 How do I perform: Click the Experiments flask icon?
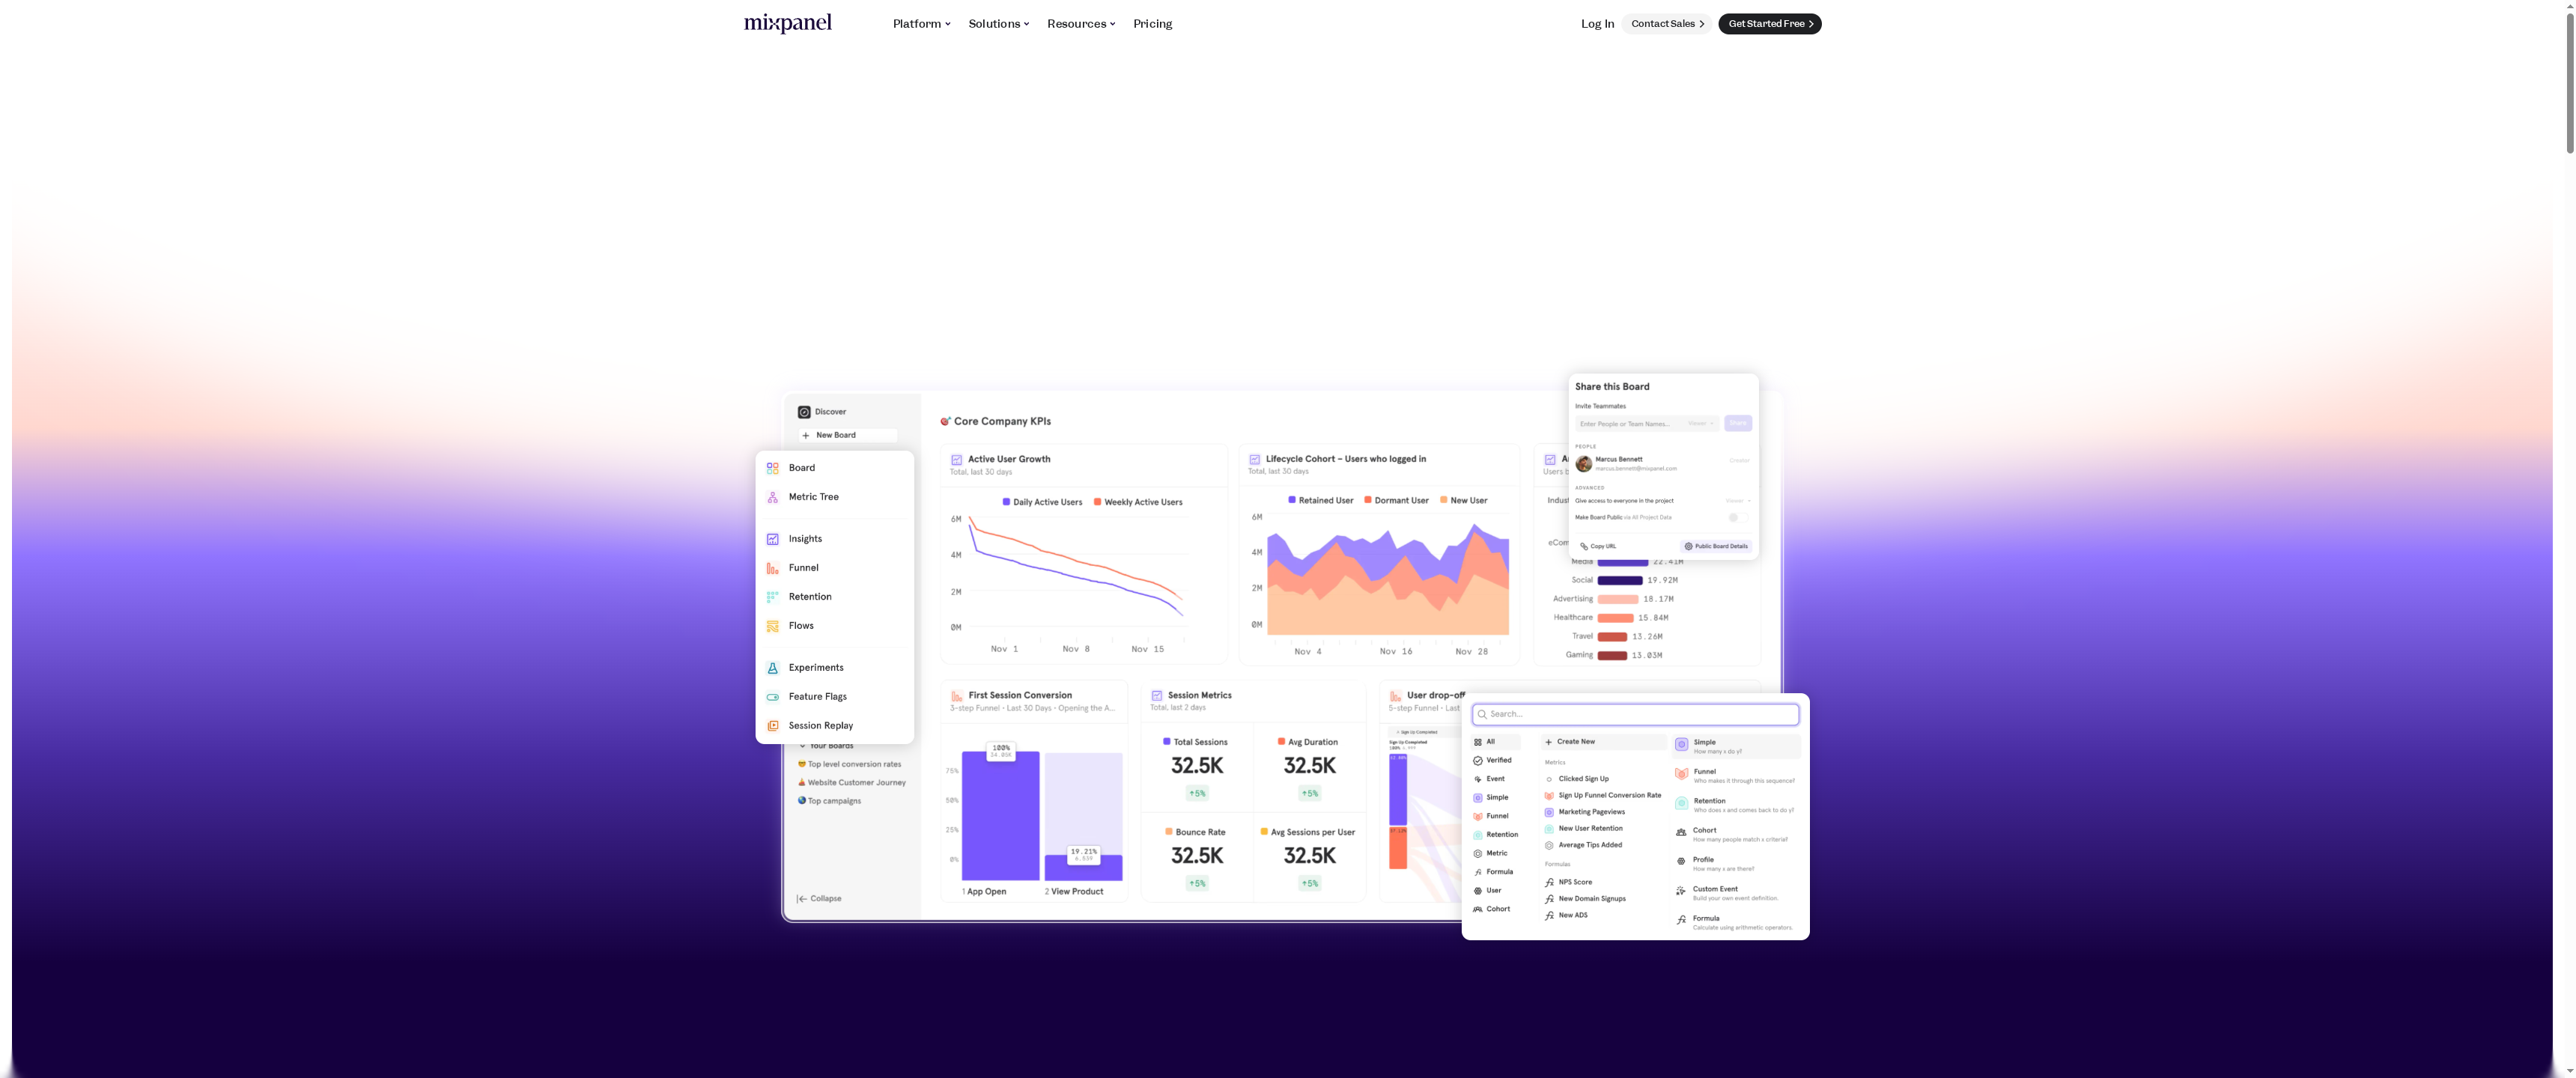(772, 667)
